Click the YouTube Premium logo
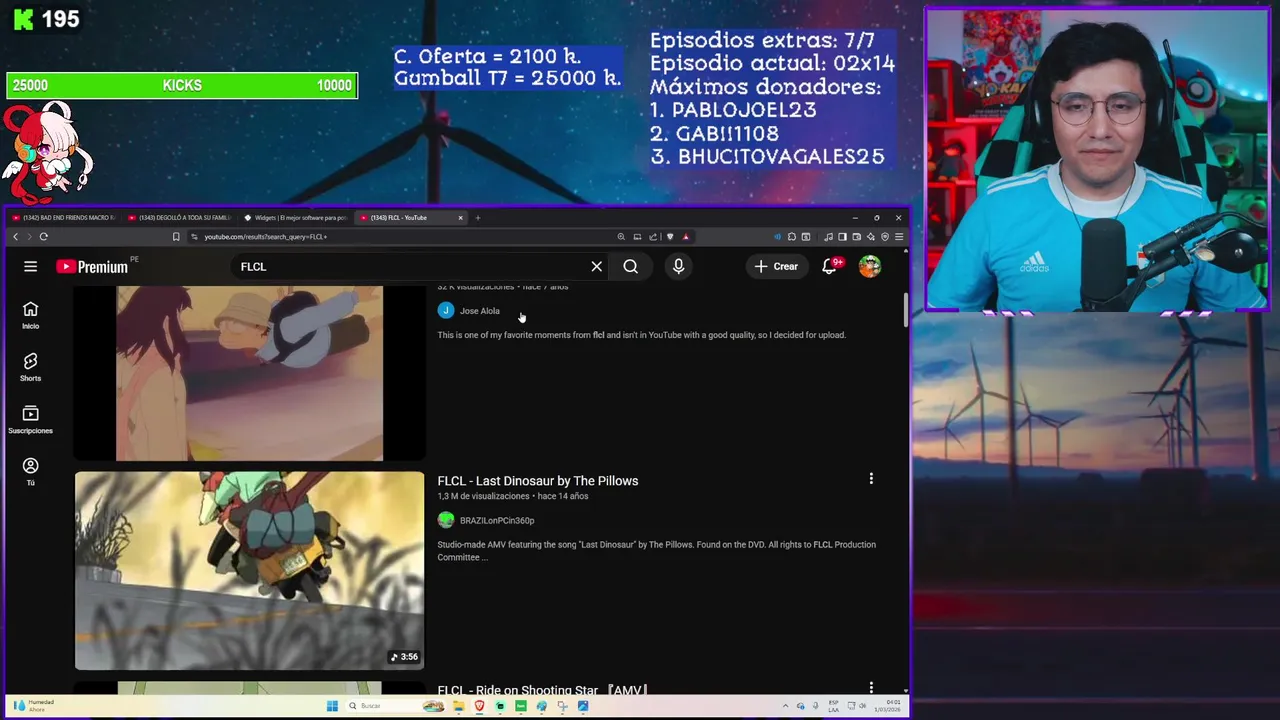This screenshot has height=720, width=1280. tap(92, 267)
